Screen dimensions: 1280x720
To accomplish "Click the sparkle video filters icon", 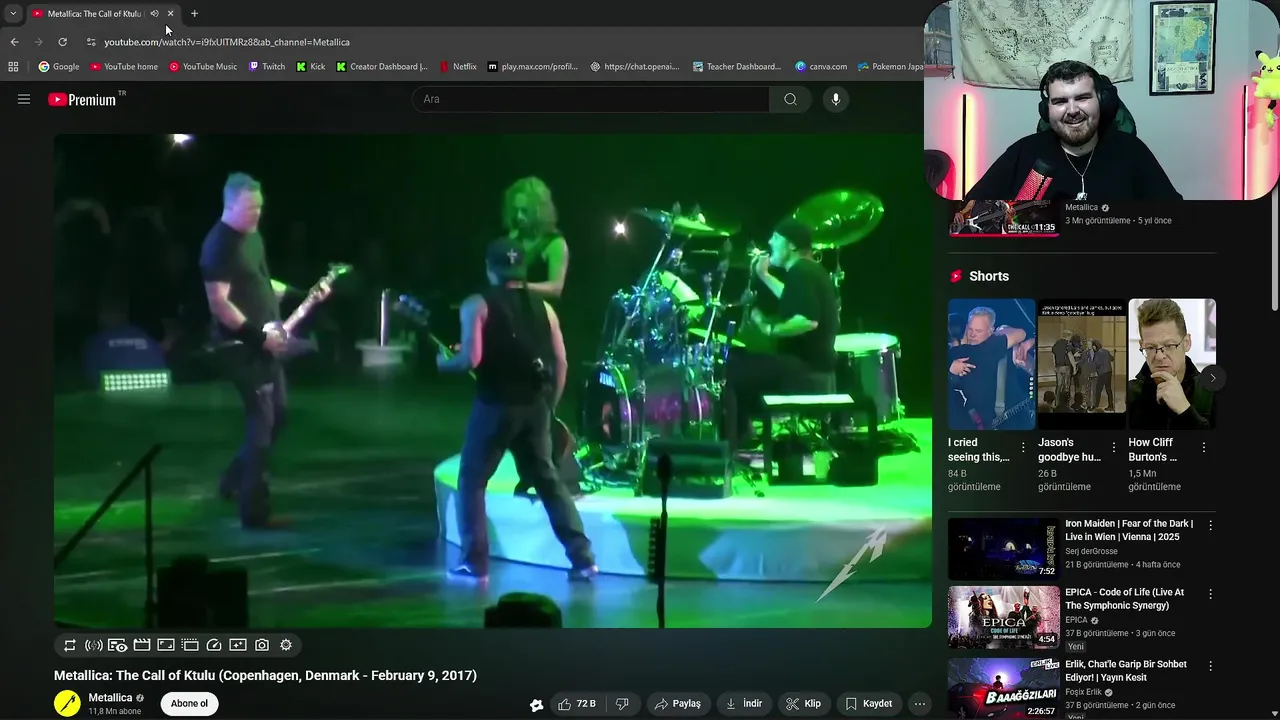I will [x=238, y=645].
